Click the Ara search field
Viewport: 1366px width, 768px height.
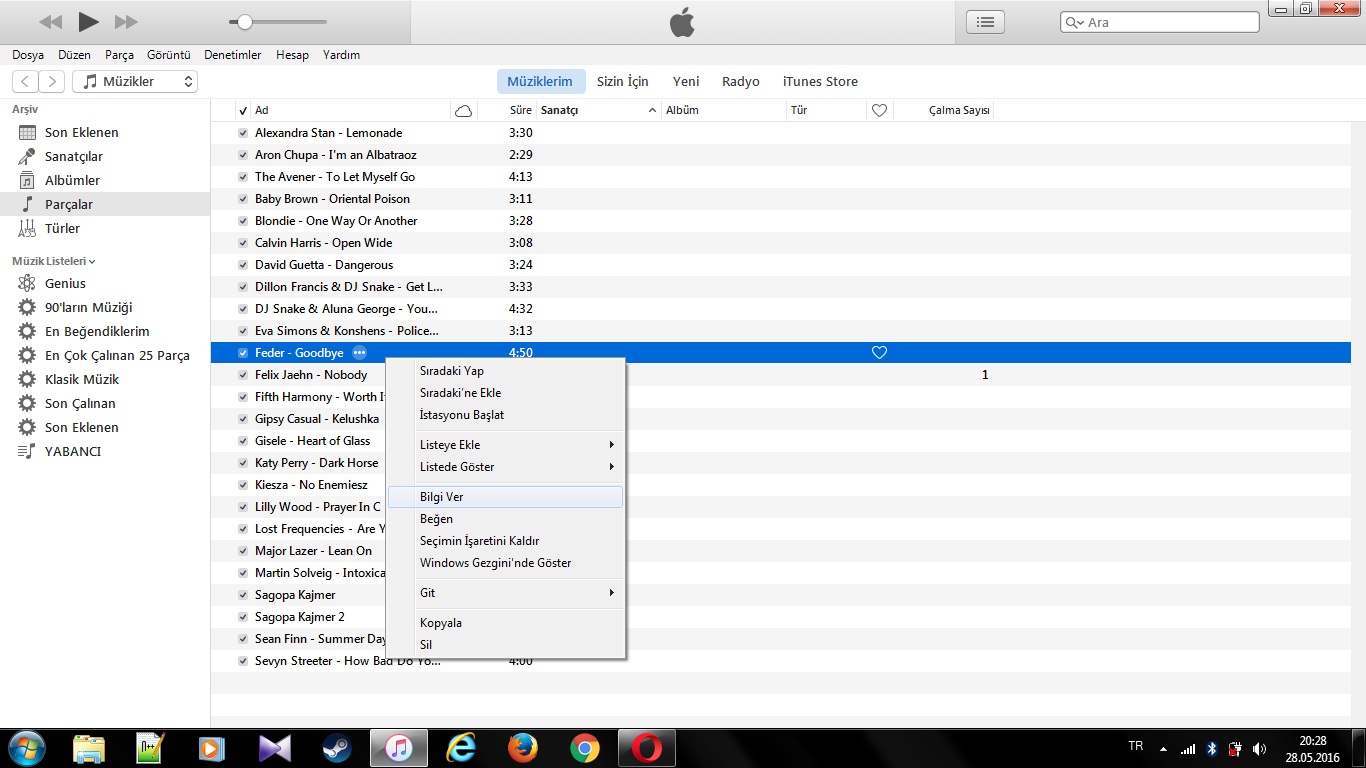tap(1159, 22)
